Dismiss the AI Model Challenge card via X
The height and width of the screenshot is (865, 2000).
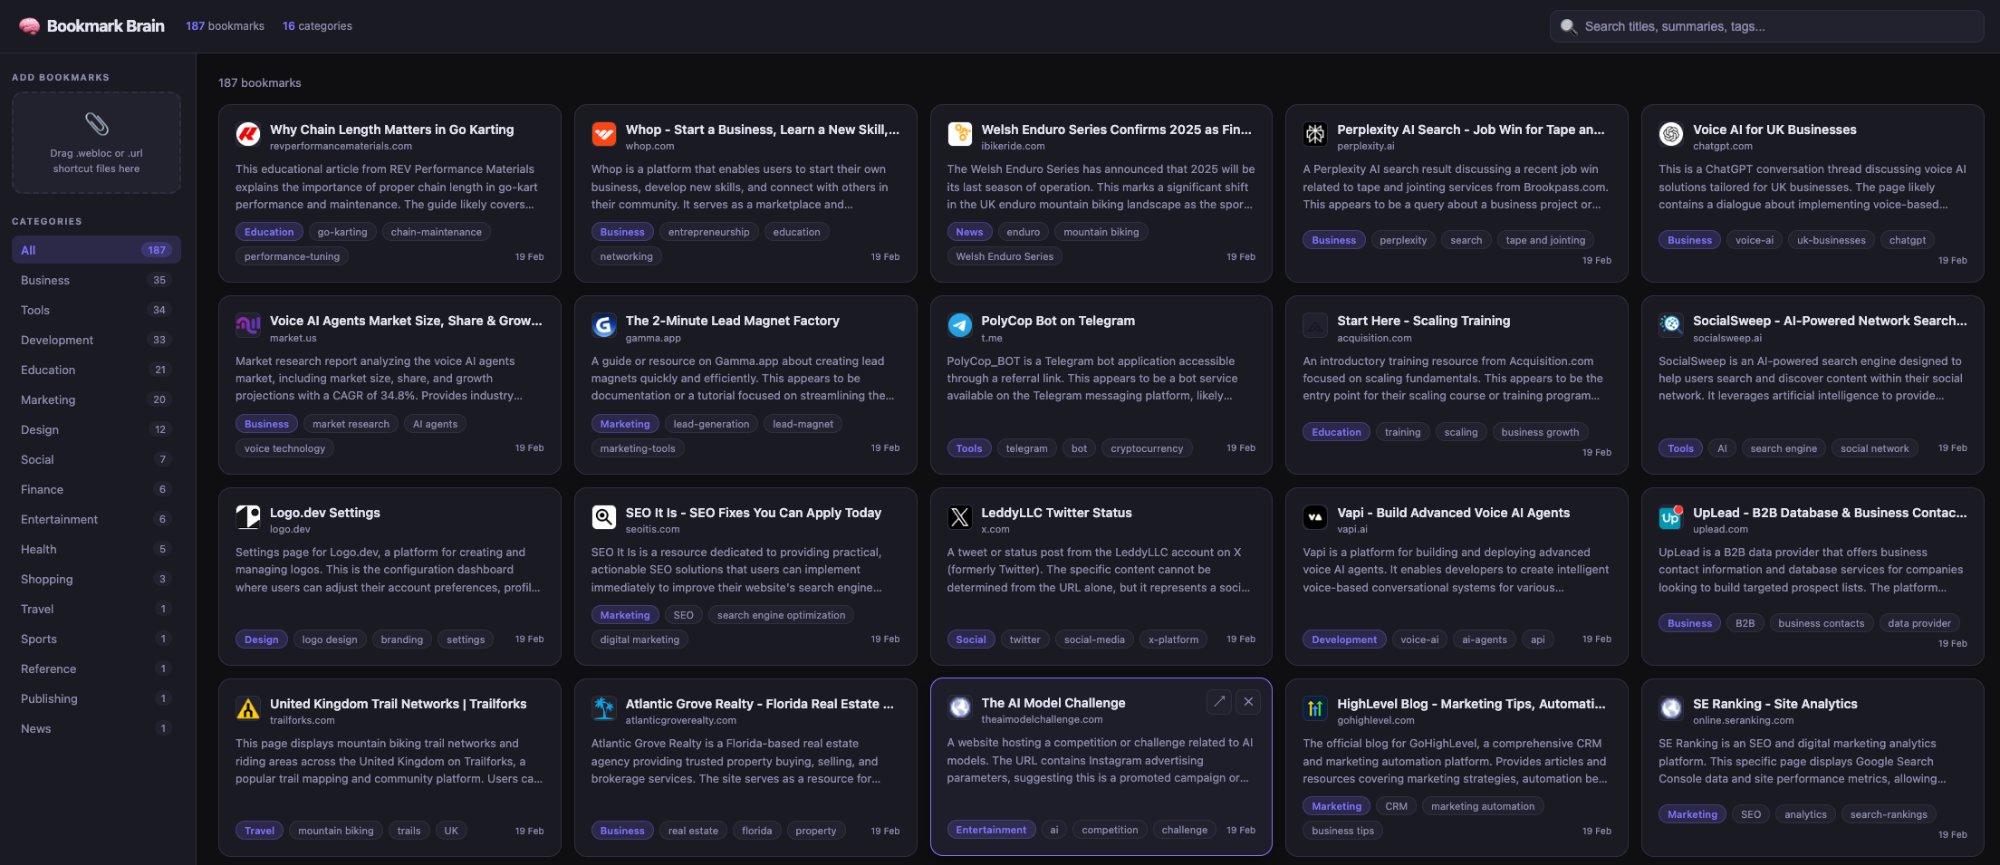pos(1248,702)
